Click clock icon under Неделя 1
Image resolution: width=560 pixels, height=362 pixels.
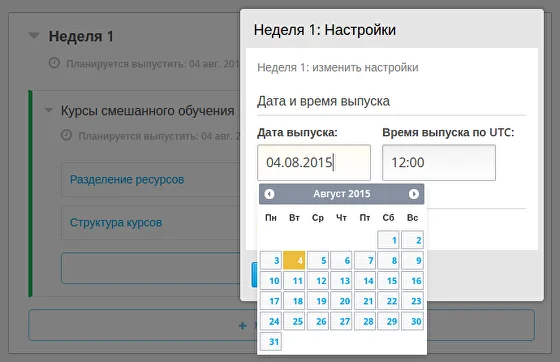tap(54, 63)
